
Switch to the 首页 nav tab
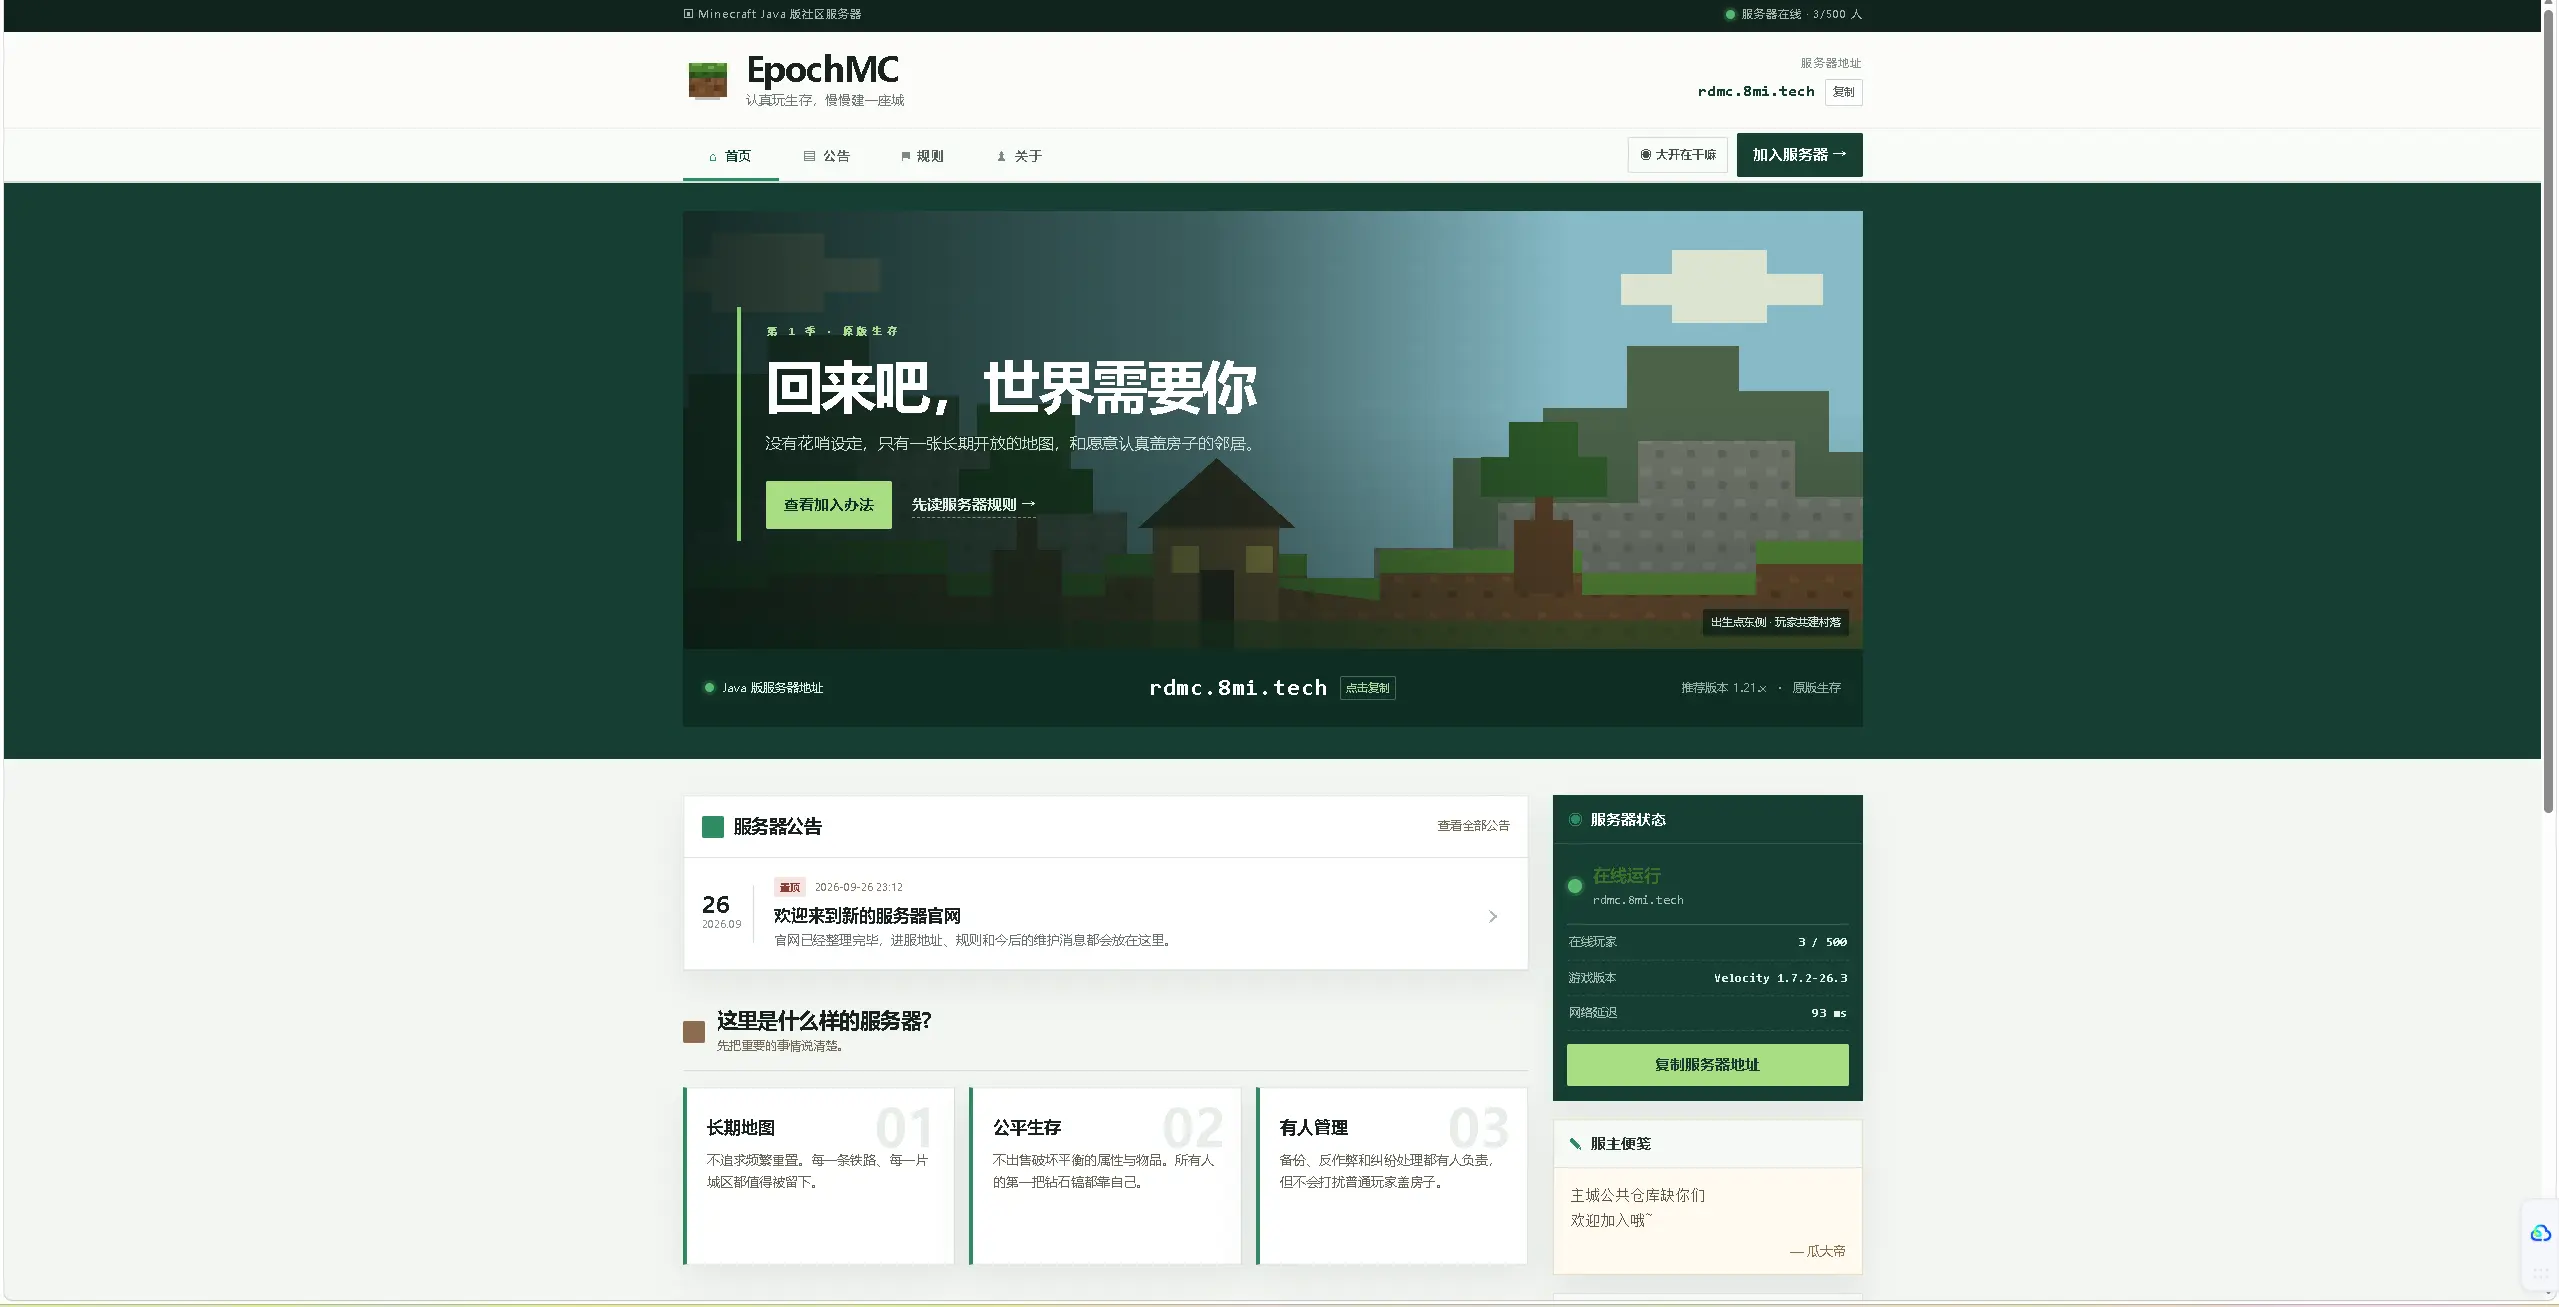click(730, 156)
